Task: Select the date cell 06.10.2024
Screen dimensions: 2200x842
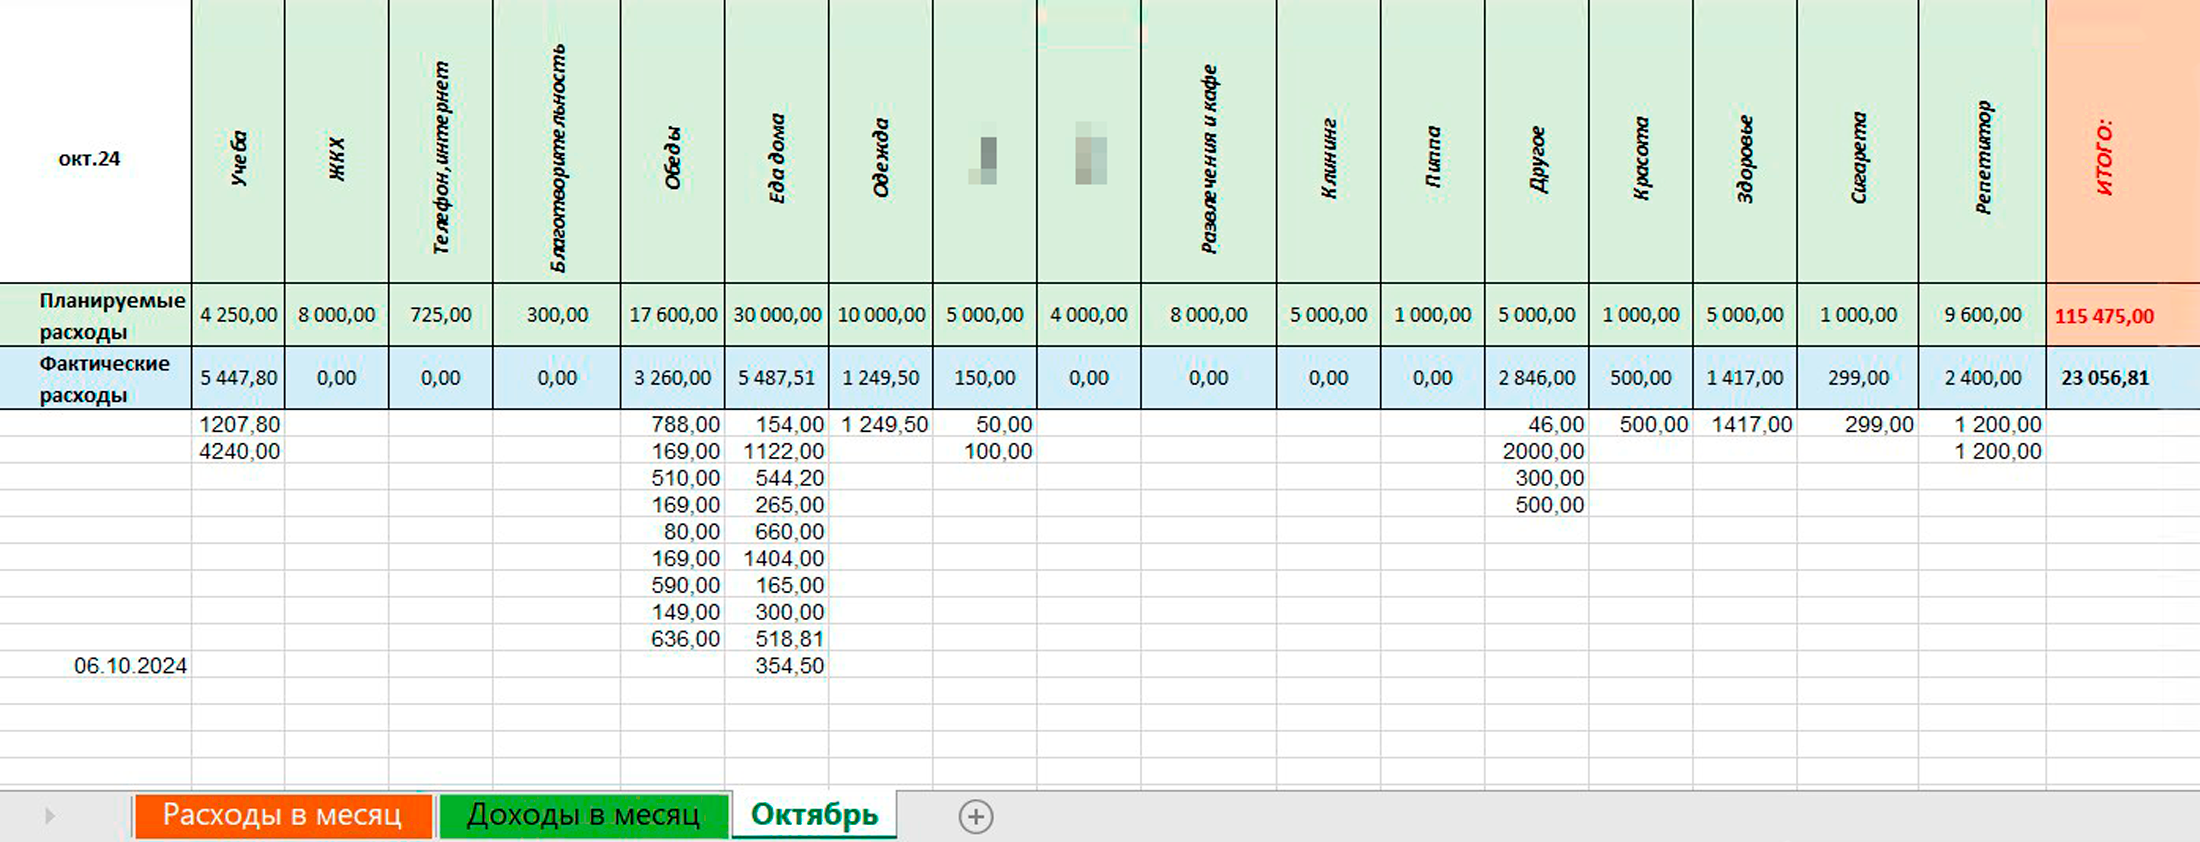Action: coord(96,665)
